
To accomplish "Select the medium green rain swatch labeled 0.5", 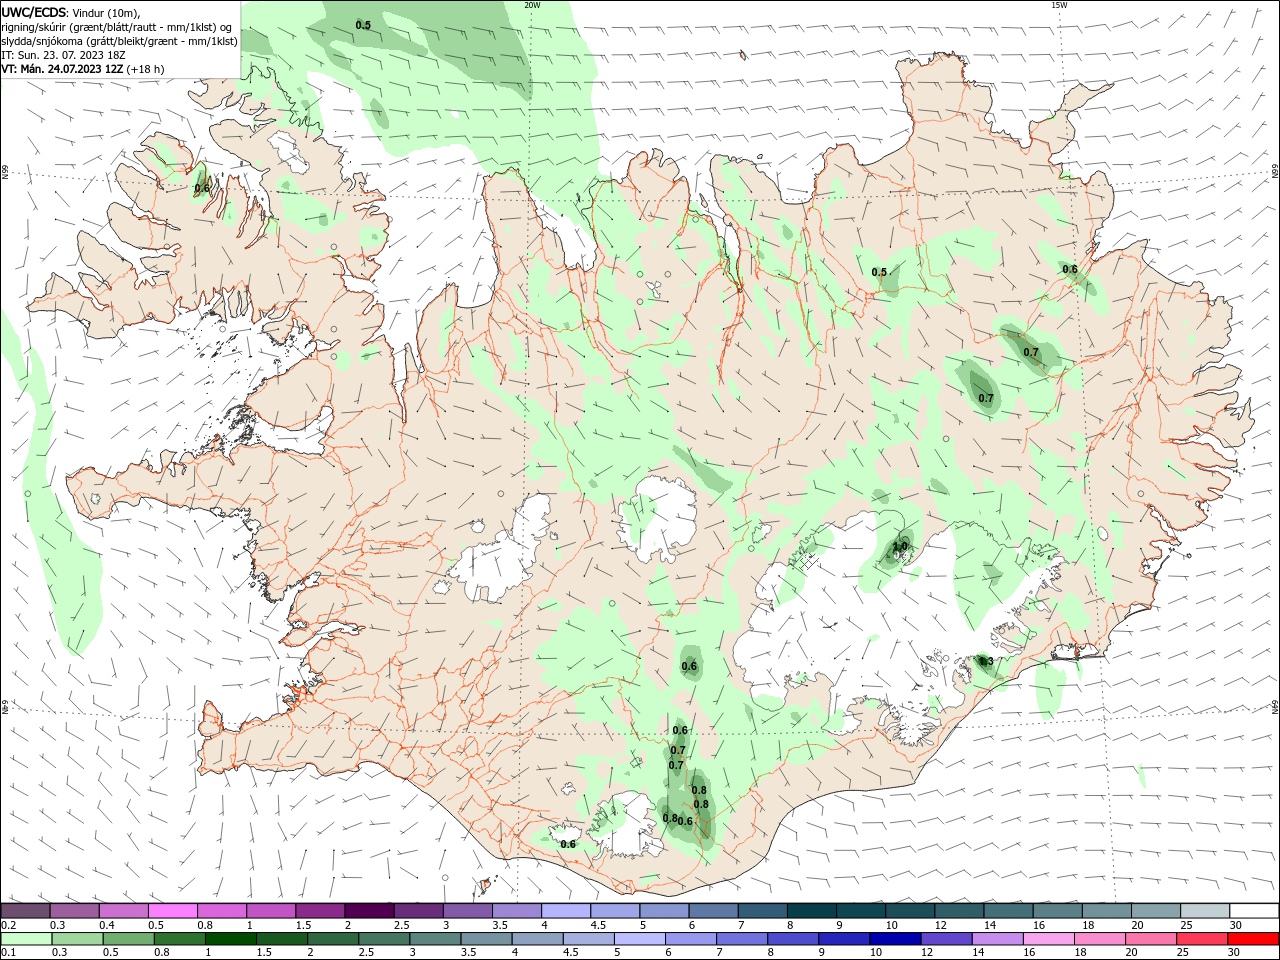I will pos(129,939).
